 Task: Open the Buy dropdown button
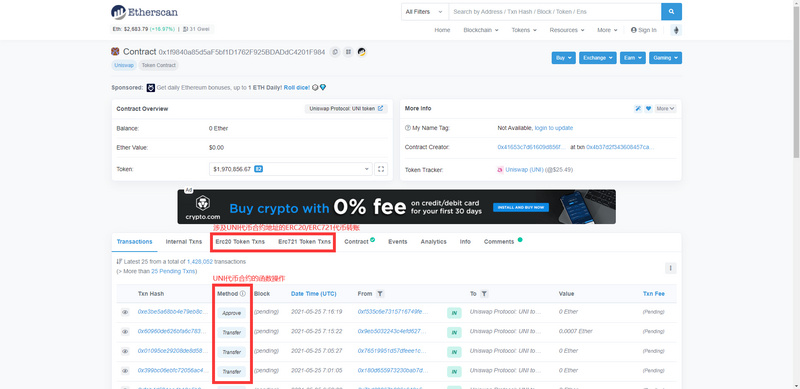pos(563,58)
